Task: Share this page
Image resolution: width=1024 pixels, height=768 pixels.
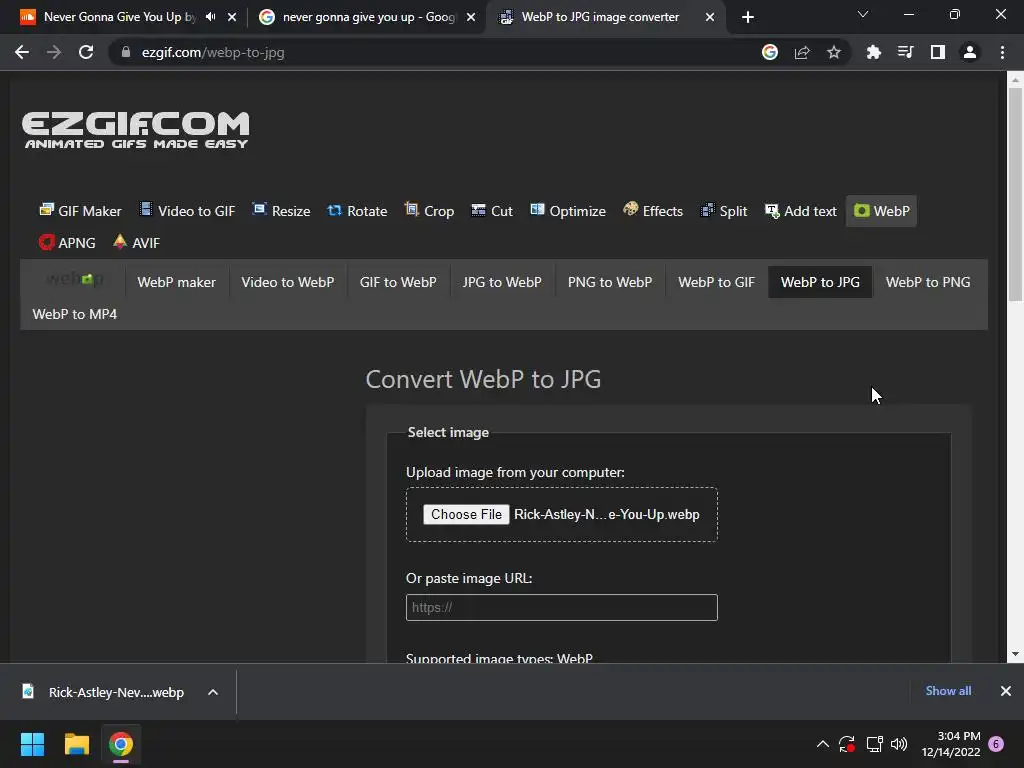Action: click(802, 52)
